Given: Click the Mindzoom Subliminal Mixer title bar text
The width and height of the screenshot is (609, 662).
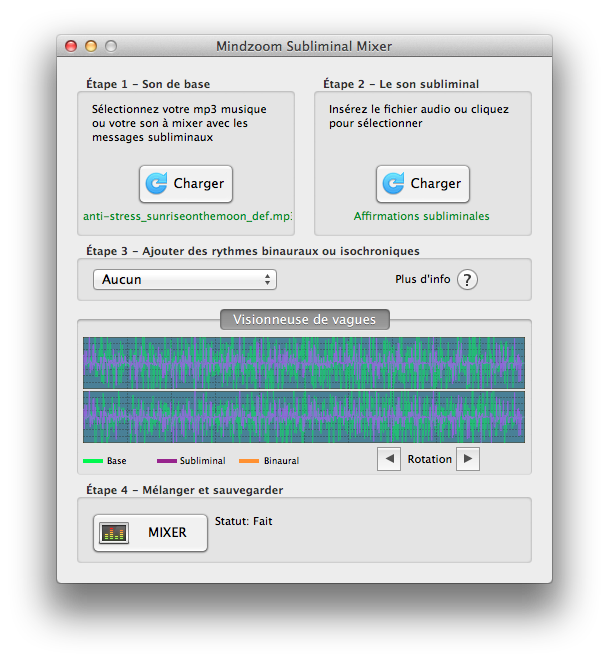Looking at the screenshot, I should 304,46.
